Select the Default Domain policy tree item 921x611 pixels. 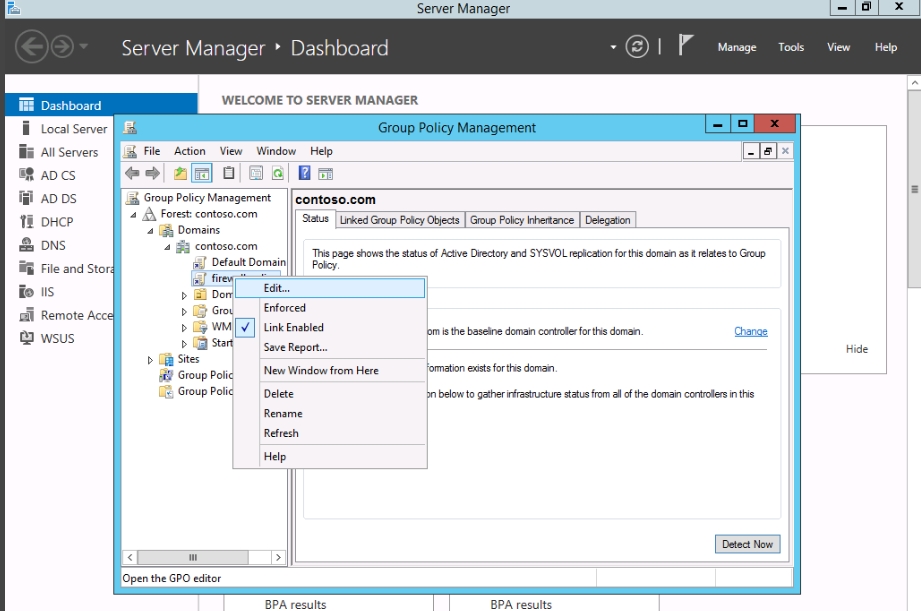(240, 262)
